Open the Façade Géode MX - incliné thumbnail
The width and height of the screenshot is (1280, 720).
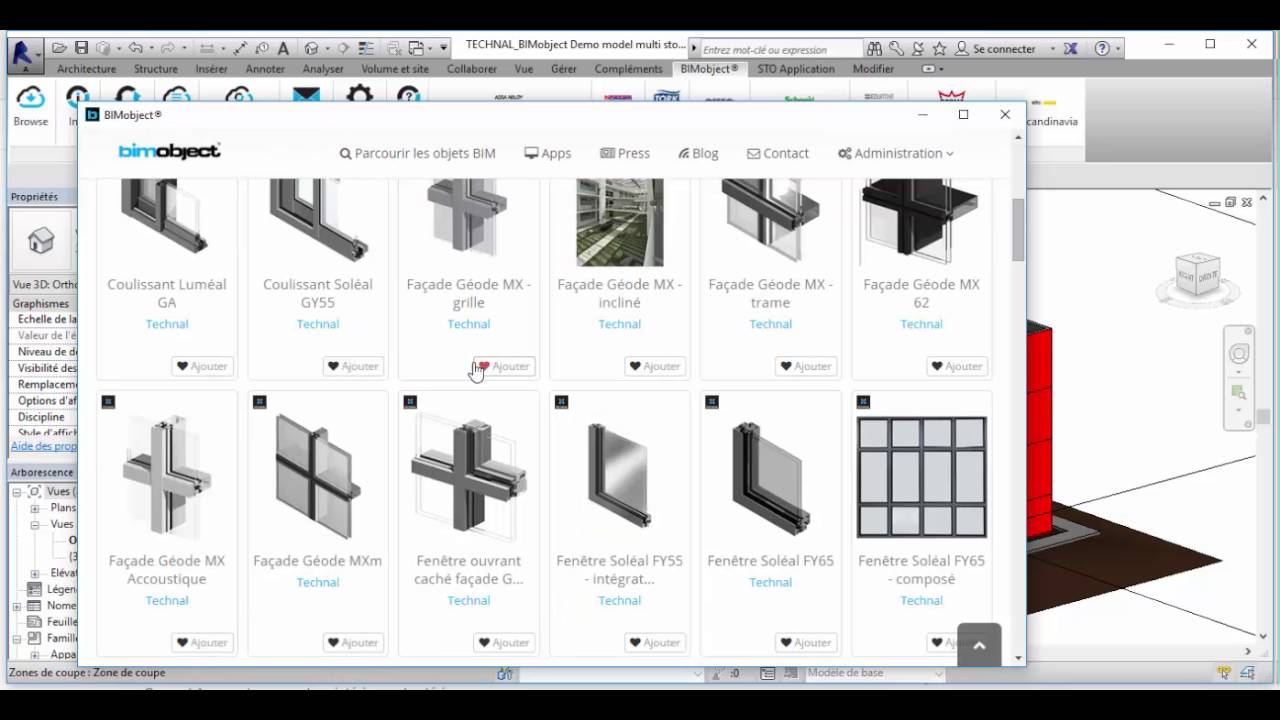click(619, 223)
